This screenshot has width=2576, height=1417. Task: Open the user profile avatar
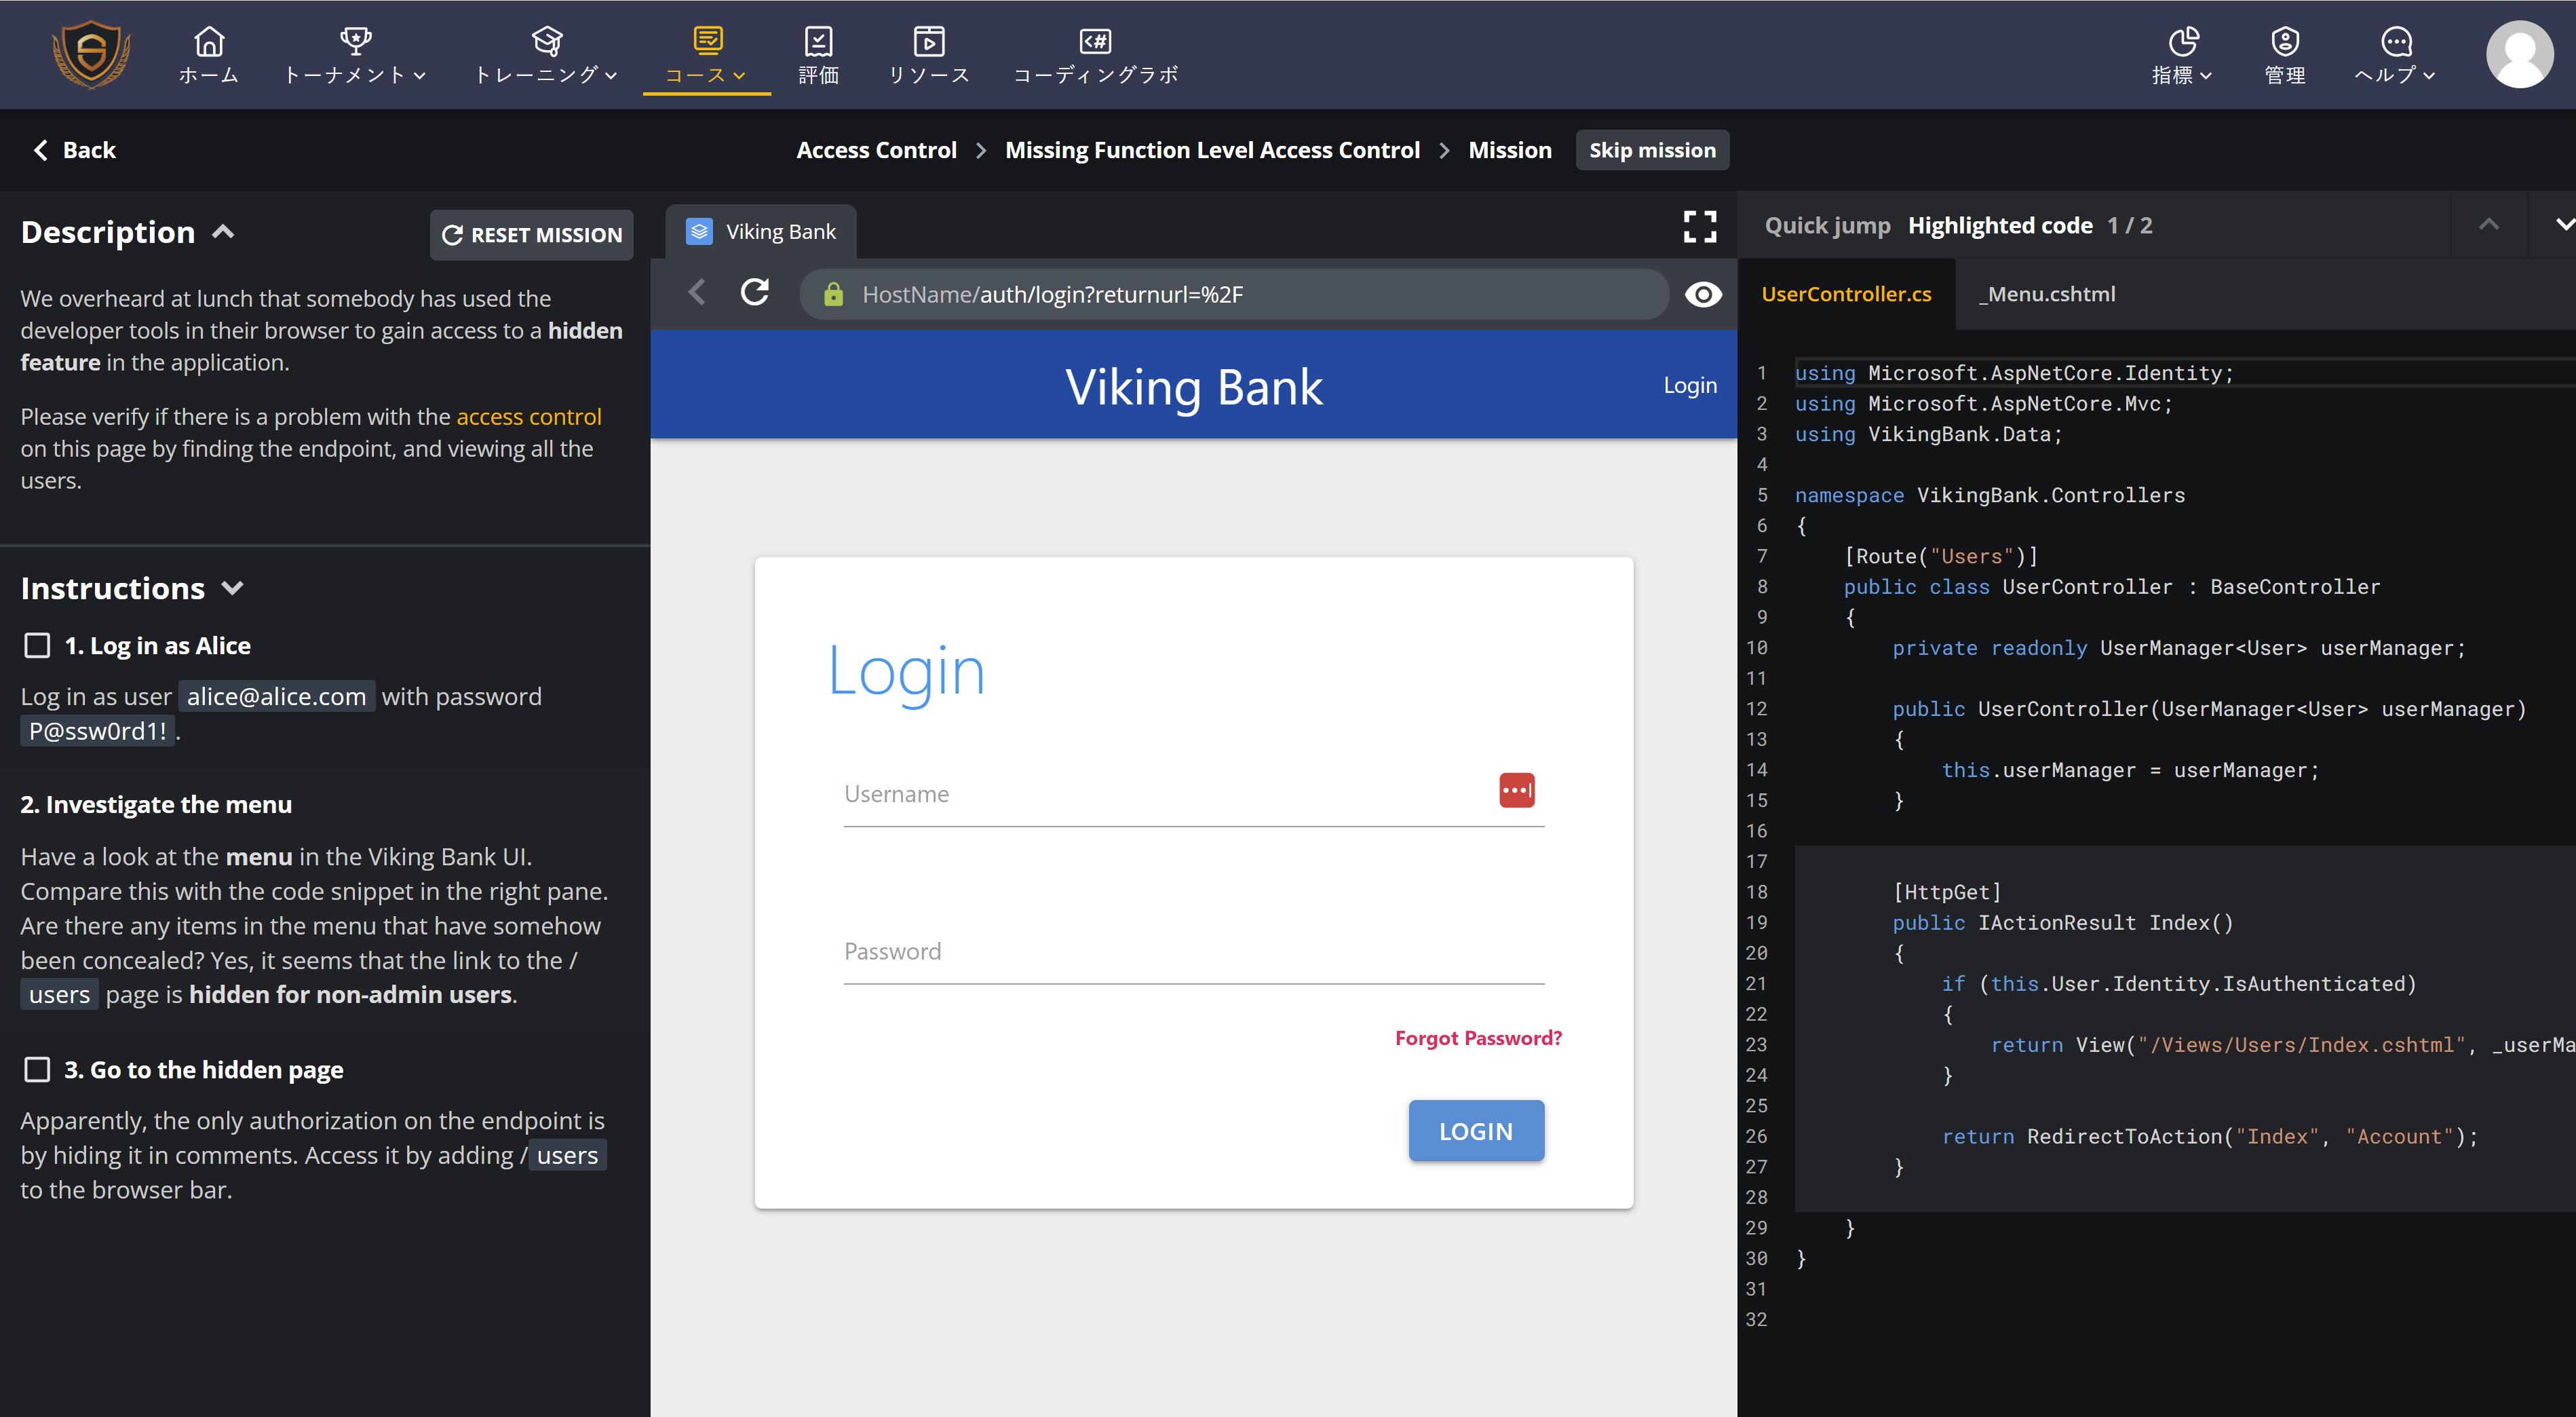2519,55
